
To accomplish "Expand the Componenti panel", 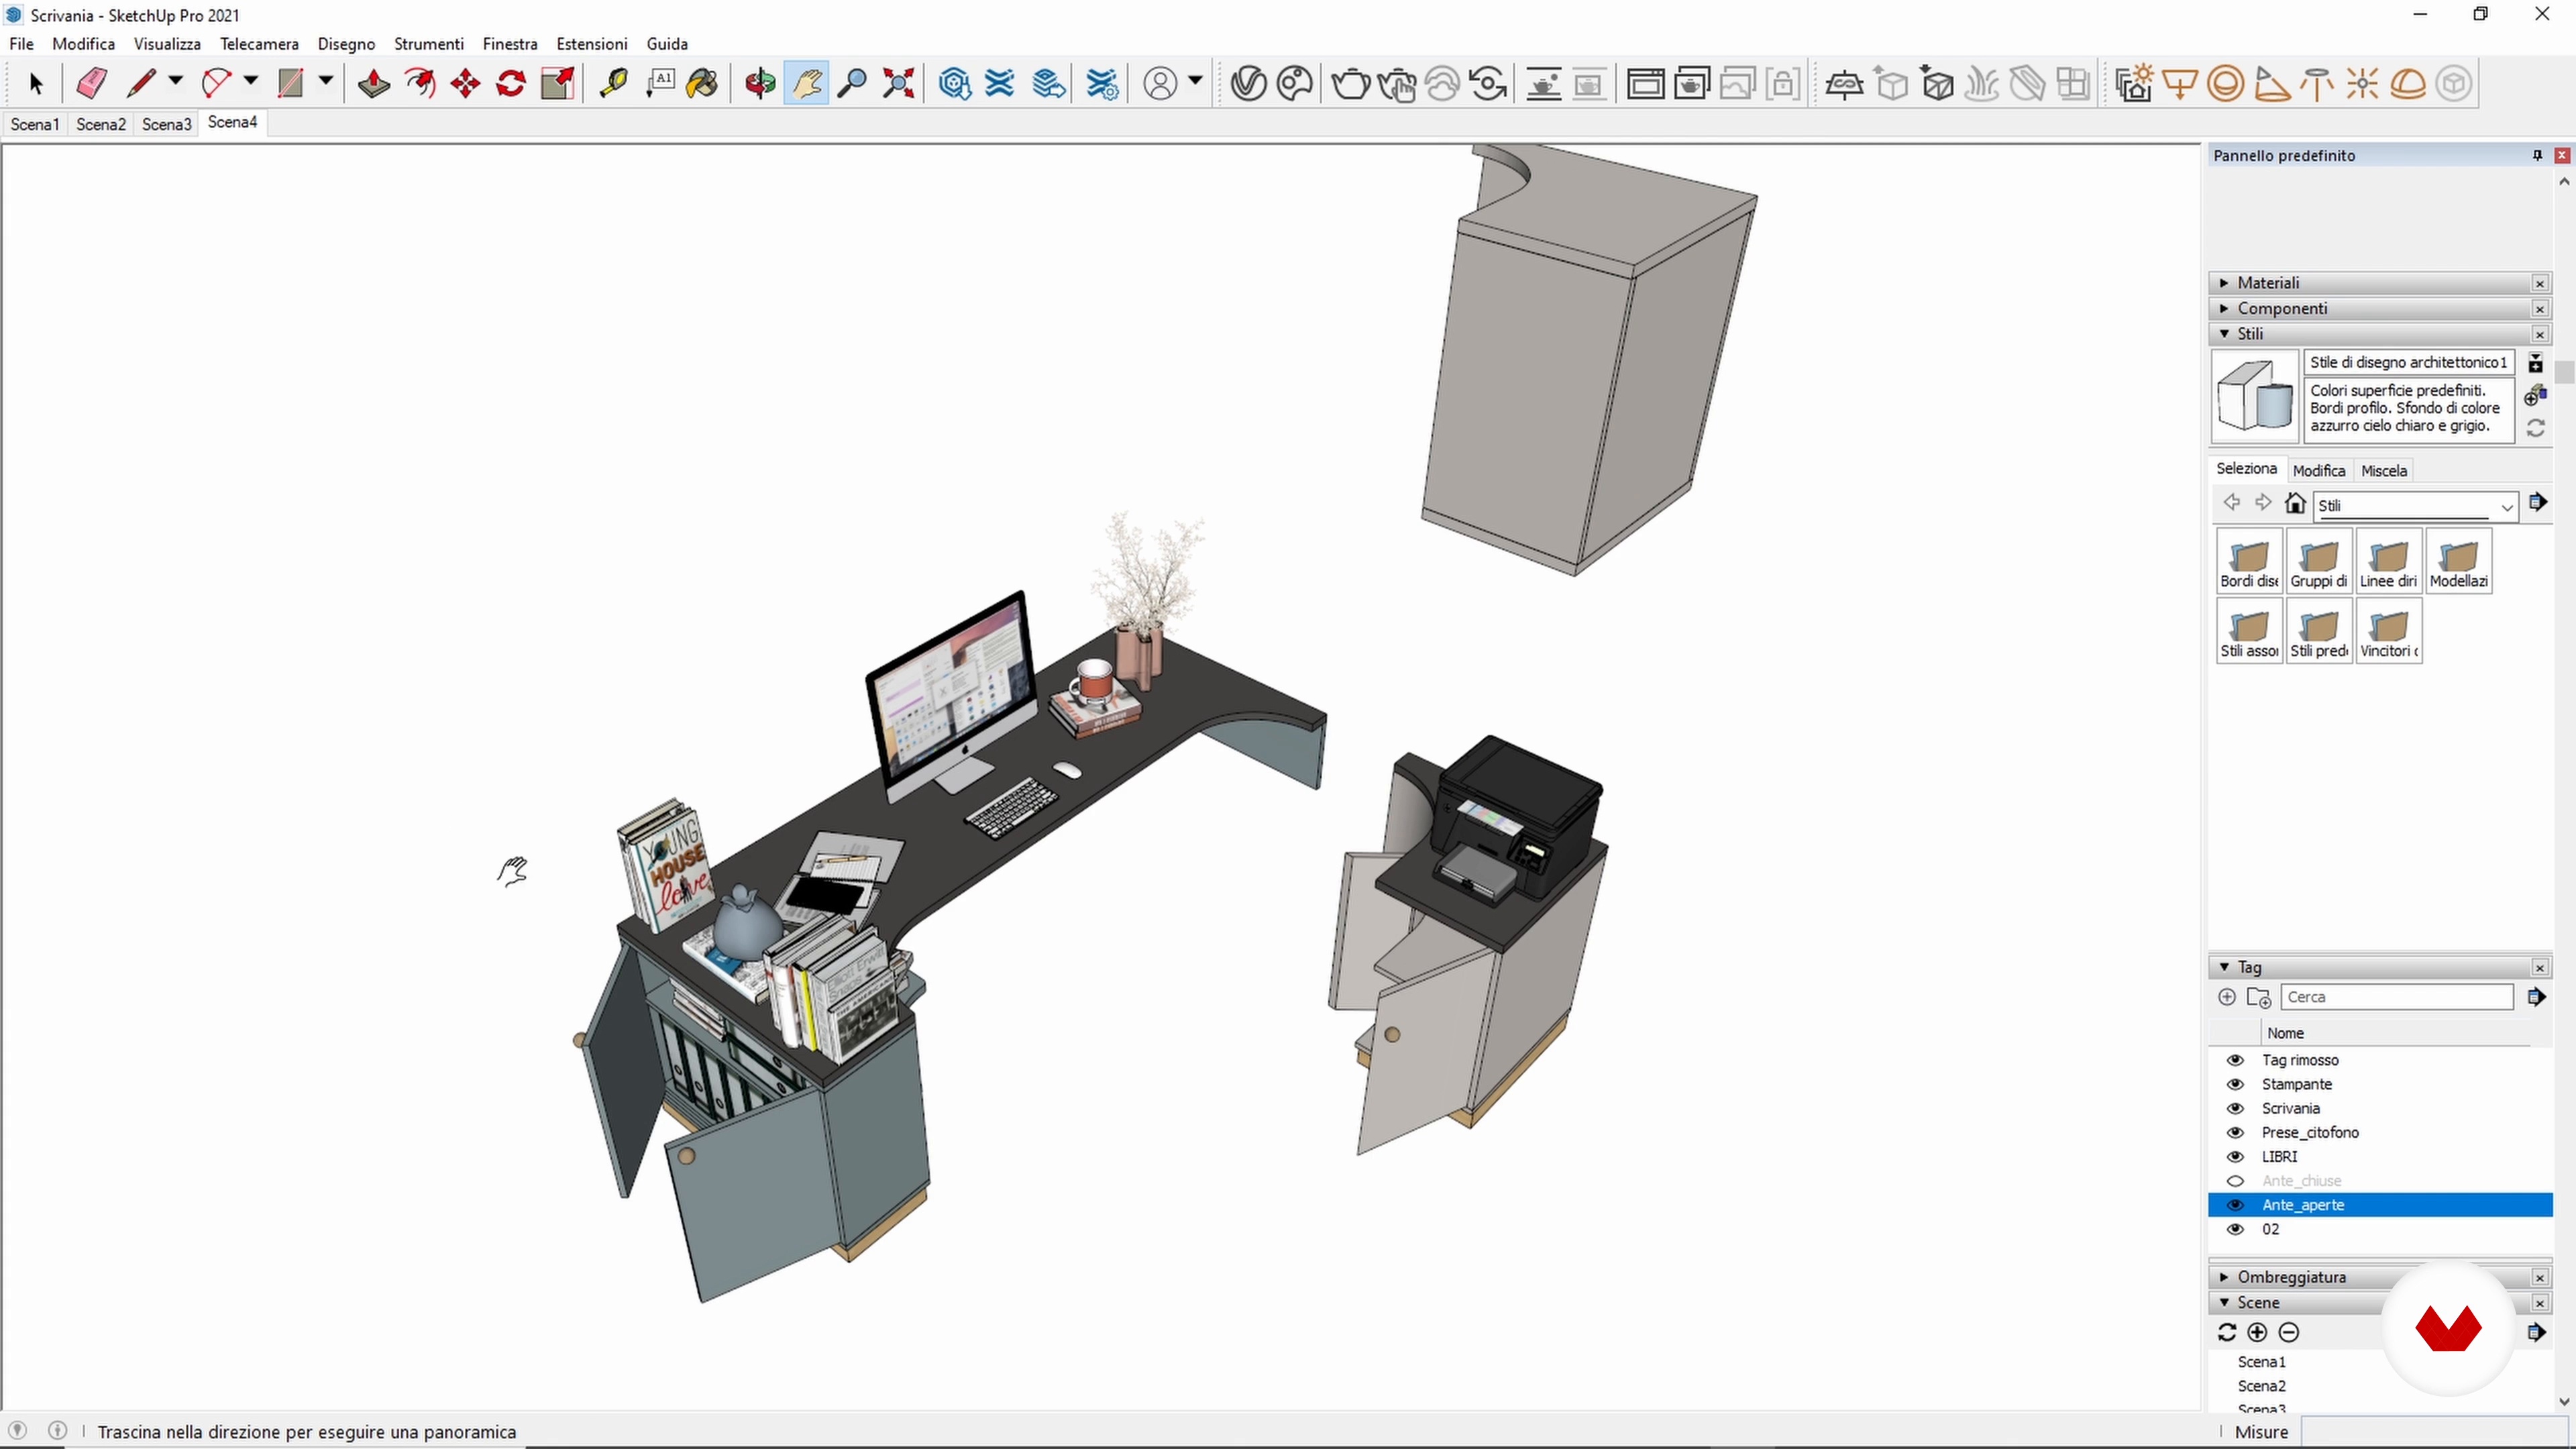I will pos(2223,308).
